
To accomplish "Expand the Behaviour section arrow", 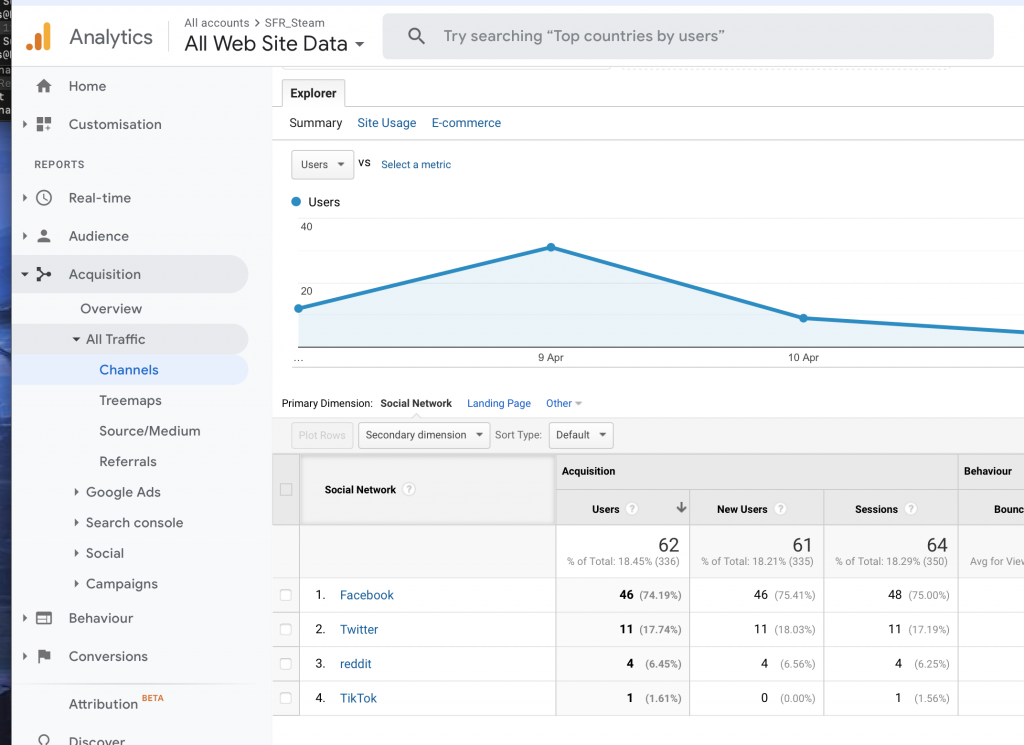I will [25, 618].
